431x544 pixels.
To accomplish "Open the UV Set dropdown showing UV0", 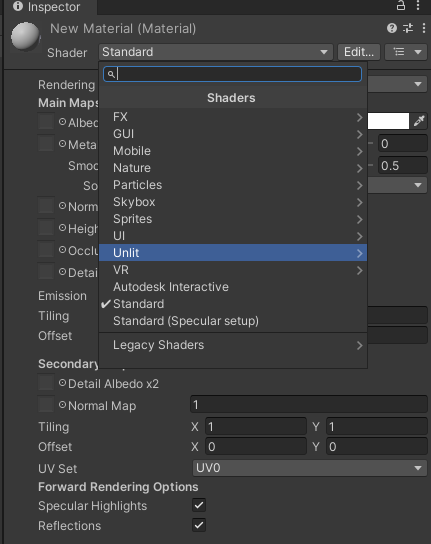I will click(x=310, y=468).
